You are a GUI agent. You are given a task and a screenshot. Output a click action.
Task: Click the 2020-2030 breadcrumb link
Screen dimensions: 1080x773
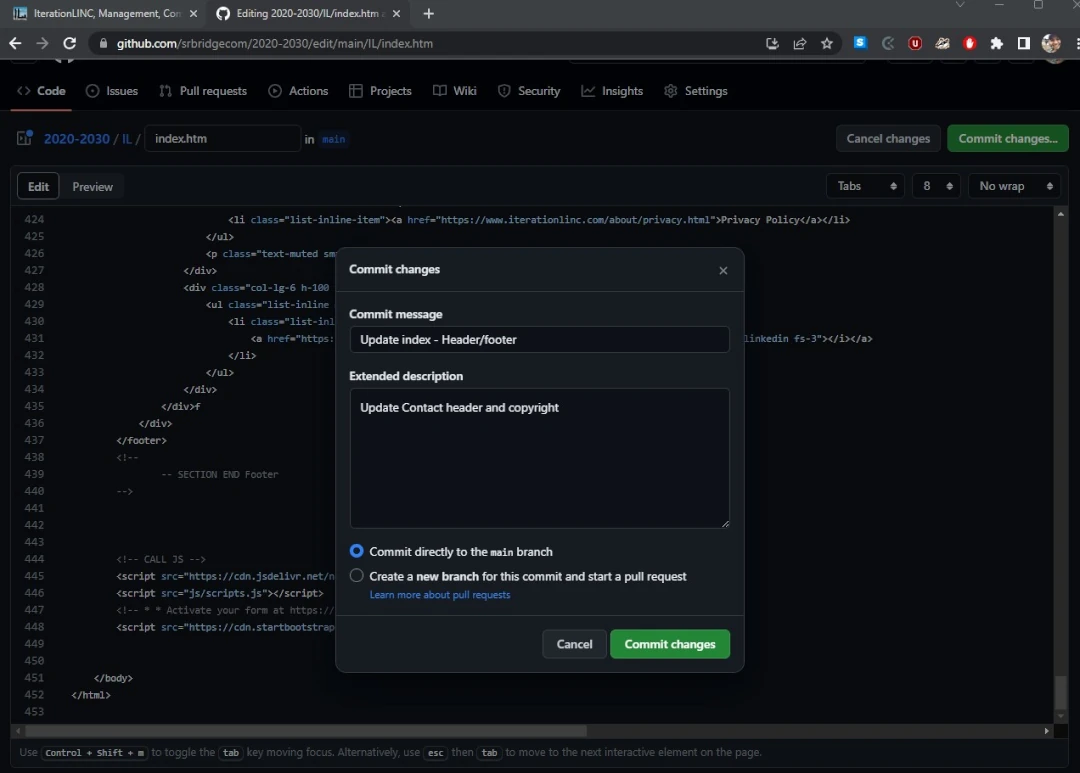coord(76,138)
